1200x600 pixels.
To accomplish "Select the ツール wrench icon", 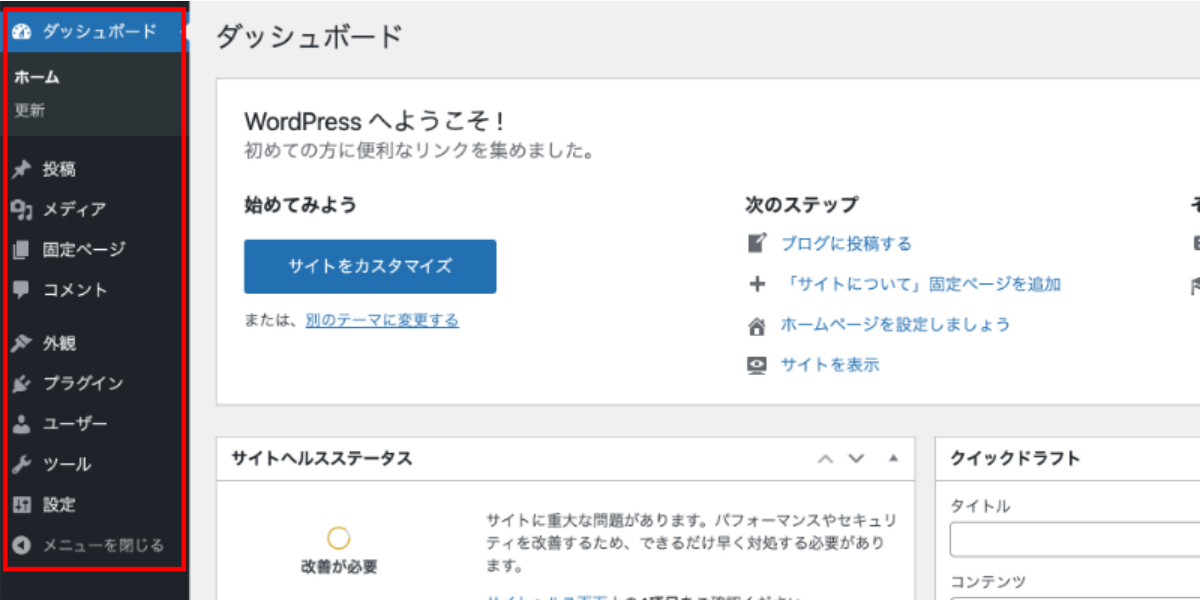I will (x=23, y=464).
